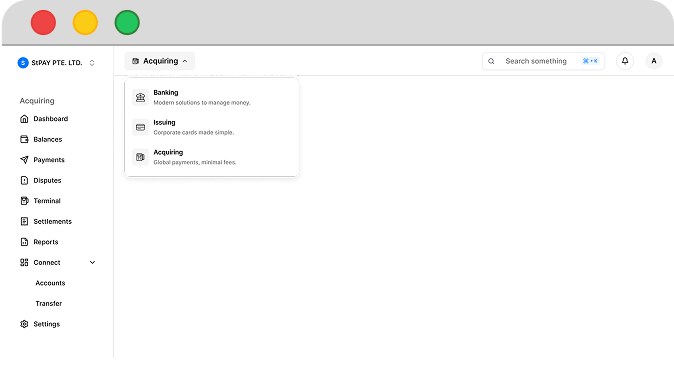This screenshot has width=674, height=372.
Task: Click the StPAY blue logo icon
Action: [x=23, y=63]
